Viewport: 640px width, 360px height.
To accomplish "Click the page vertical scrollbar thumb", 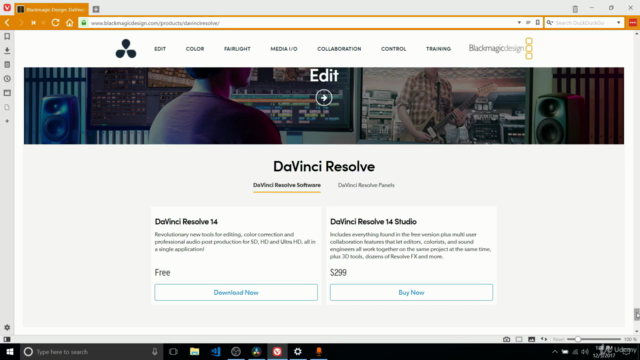I will (636, 314).
